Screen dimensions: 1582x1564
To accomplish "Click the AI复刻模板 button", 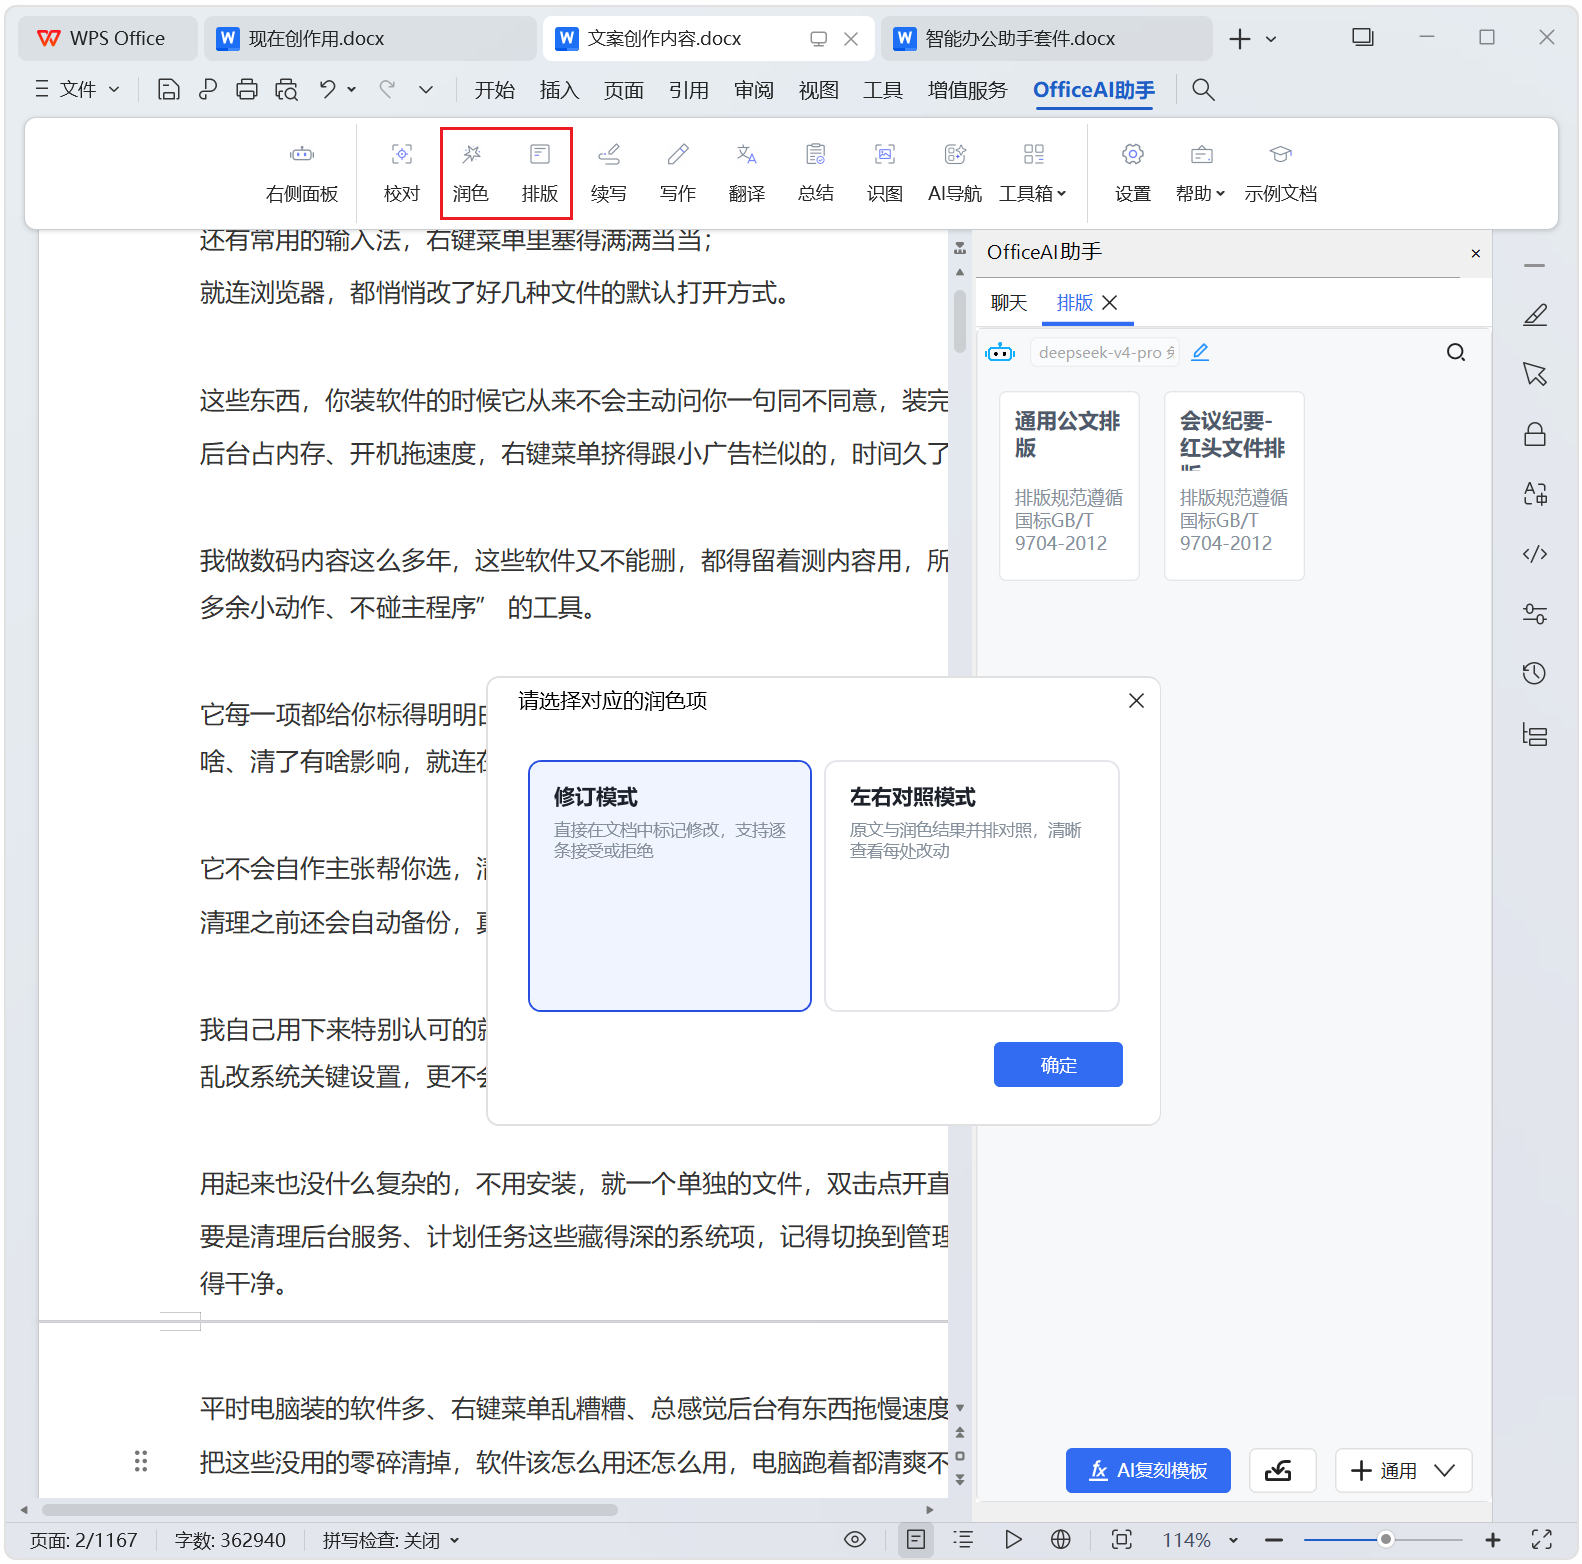I will pyautogui.click(x=1148, y=1471).
